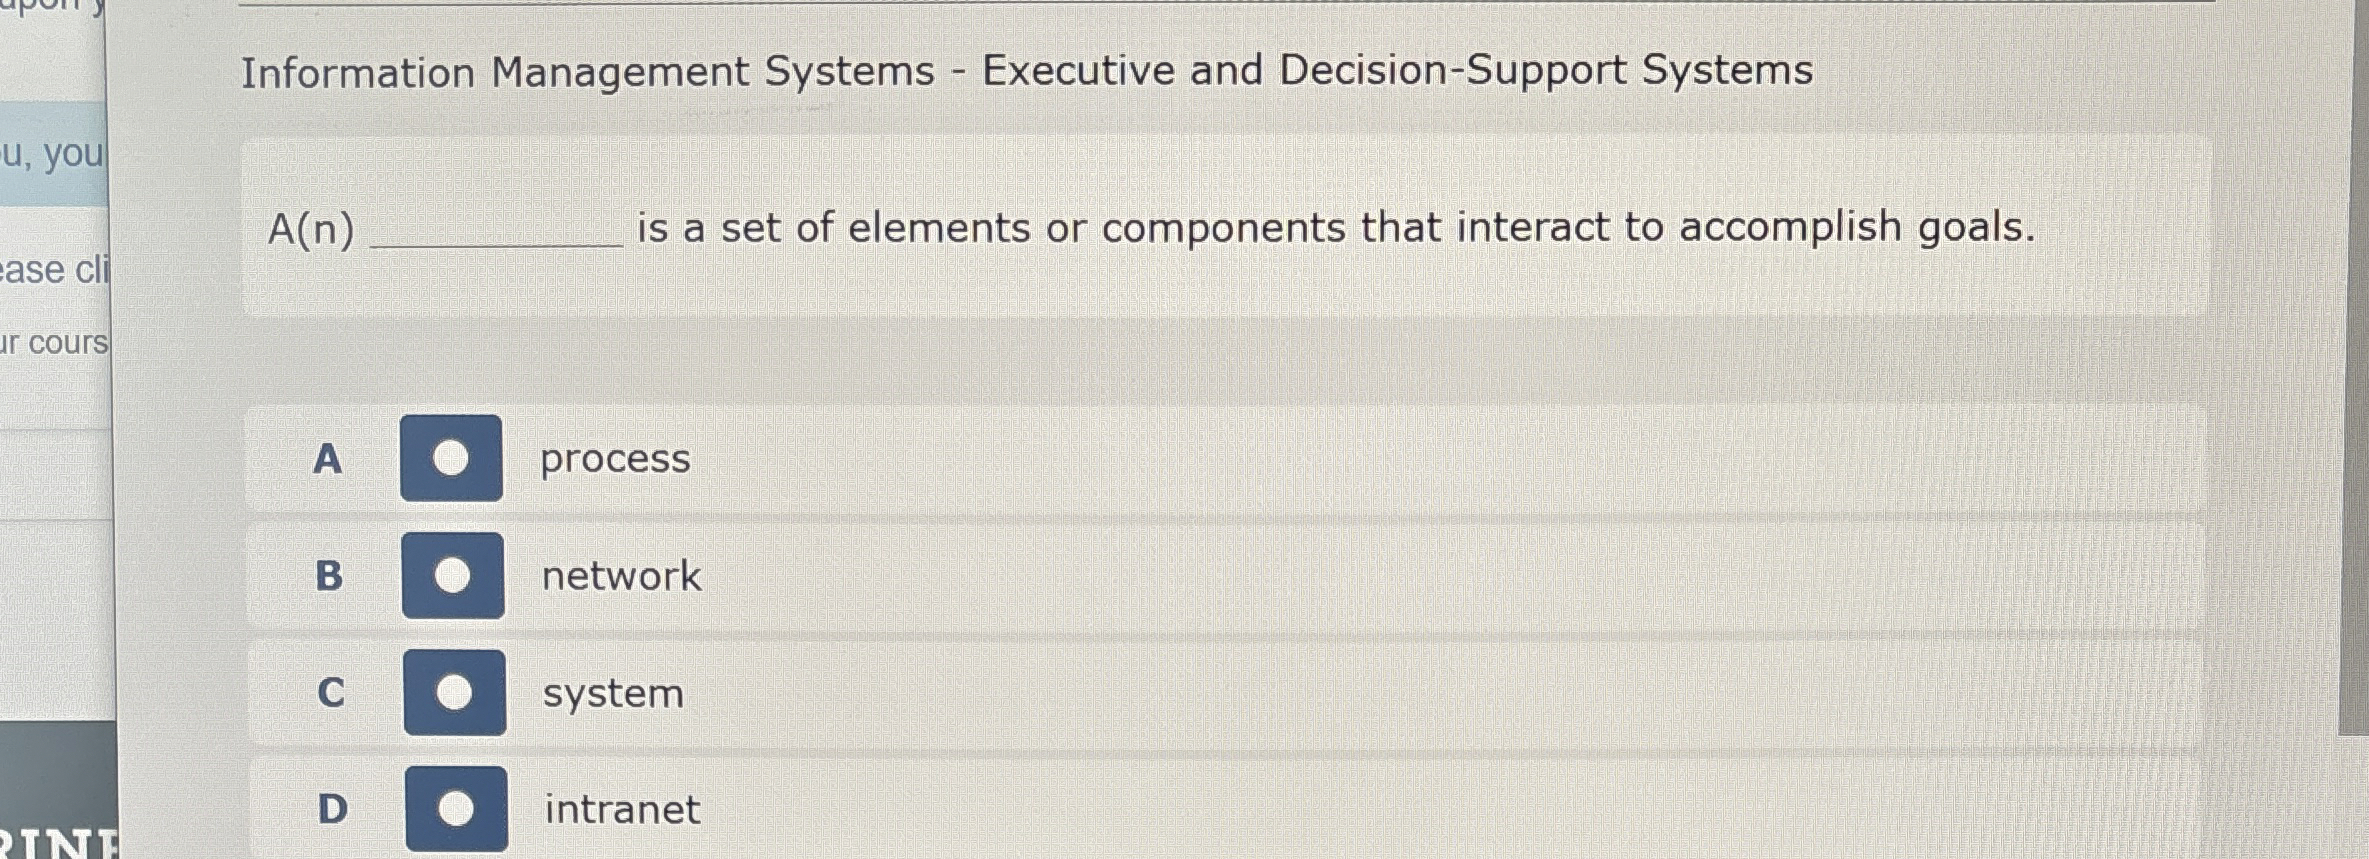The height and width of the screenshot is (859, 2369).
Task: Click the letter label A
Action: (330, 459)
